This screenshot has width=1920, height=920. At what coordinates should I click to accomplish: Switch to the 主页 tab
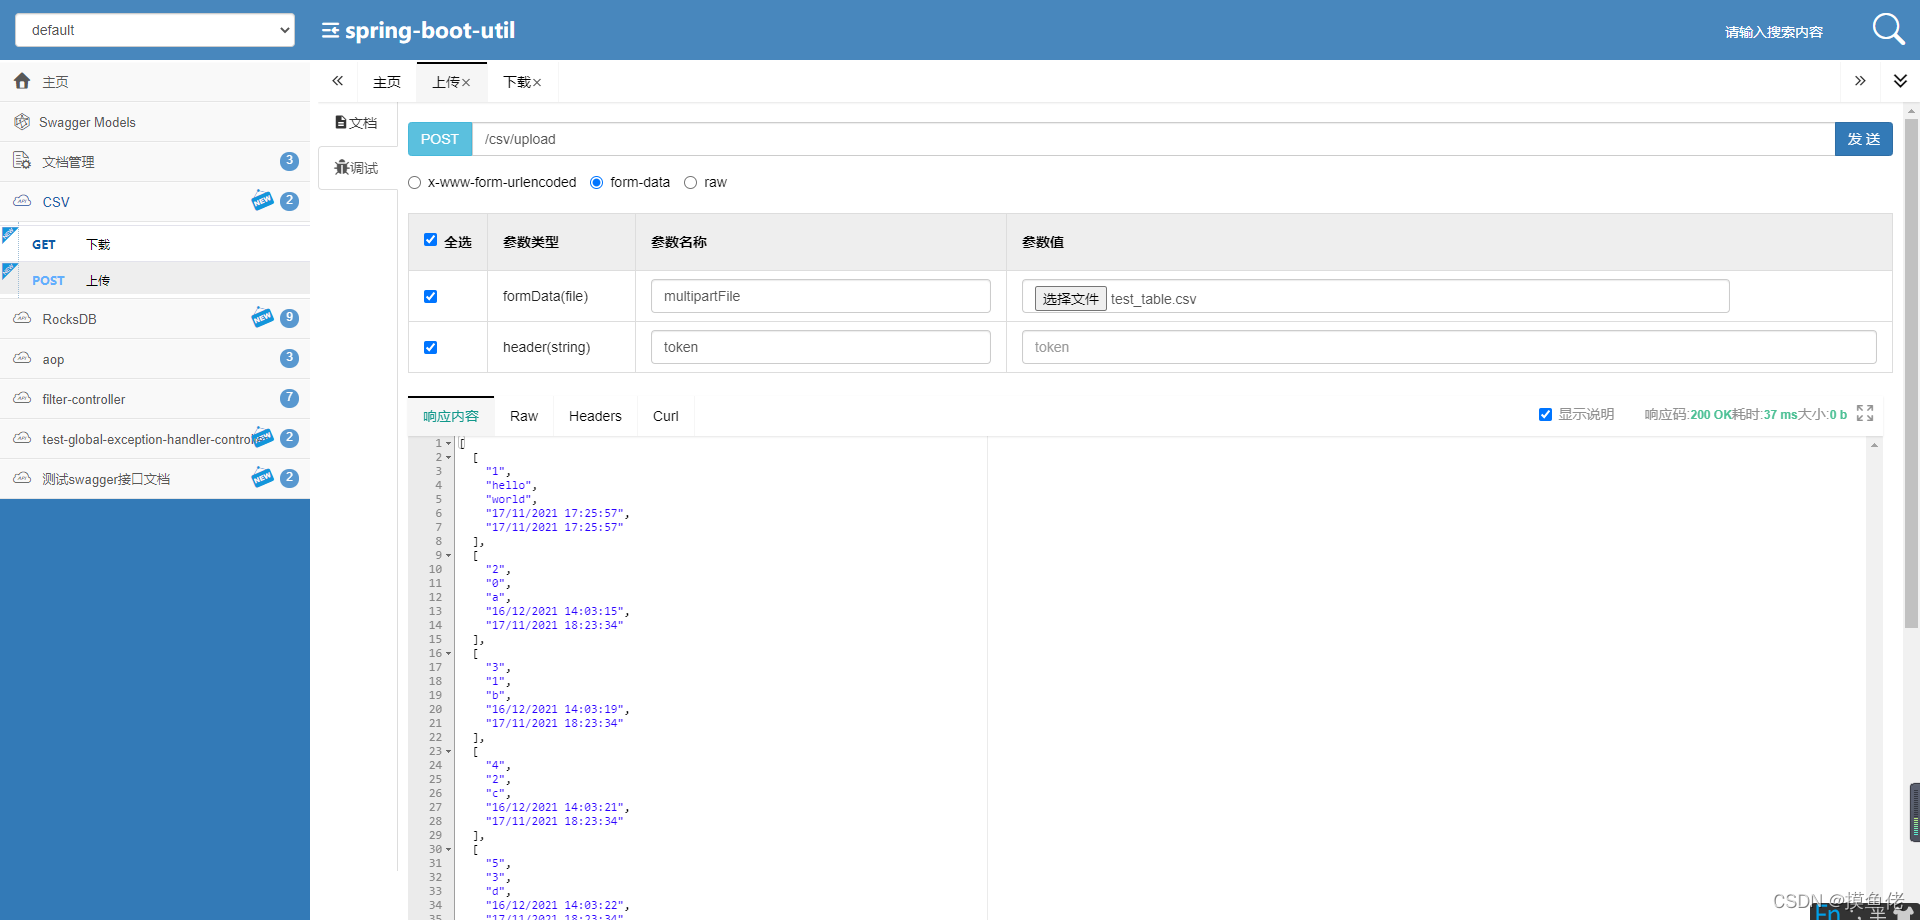point(386,82)
